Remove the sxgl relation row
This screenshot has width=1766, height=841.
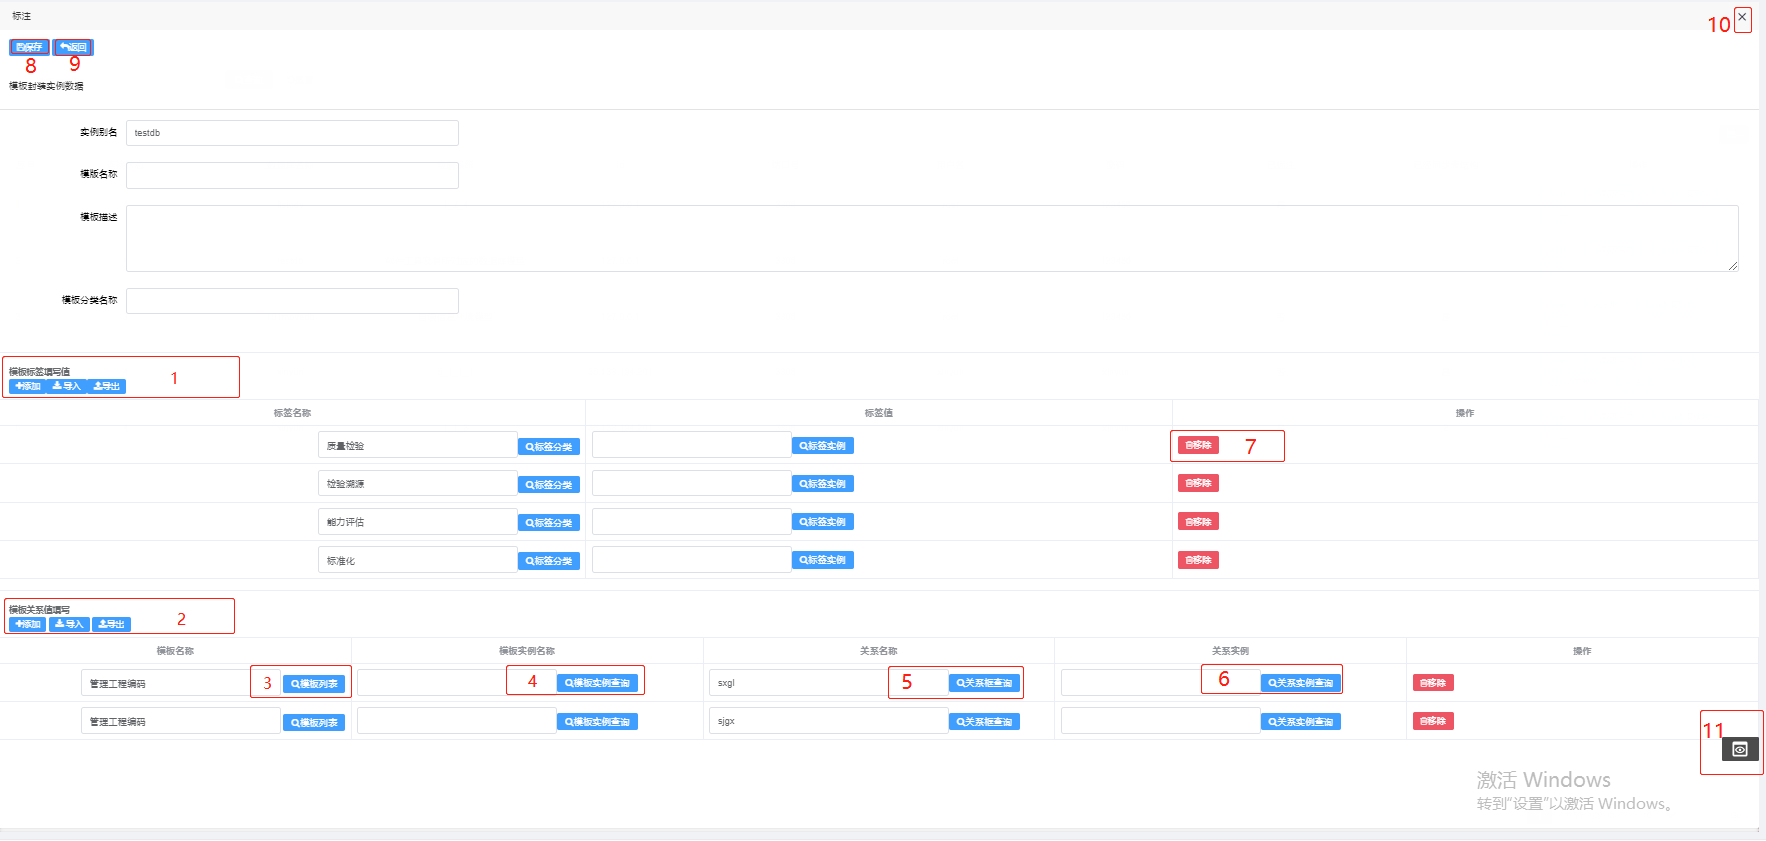(1432, 683)
